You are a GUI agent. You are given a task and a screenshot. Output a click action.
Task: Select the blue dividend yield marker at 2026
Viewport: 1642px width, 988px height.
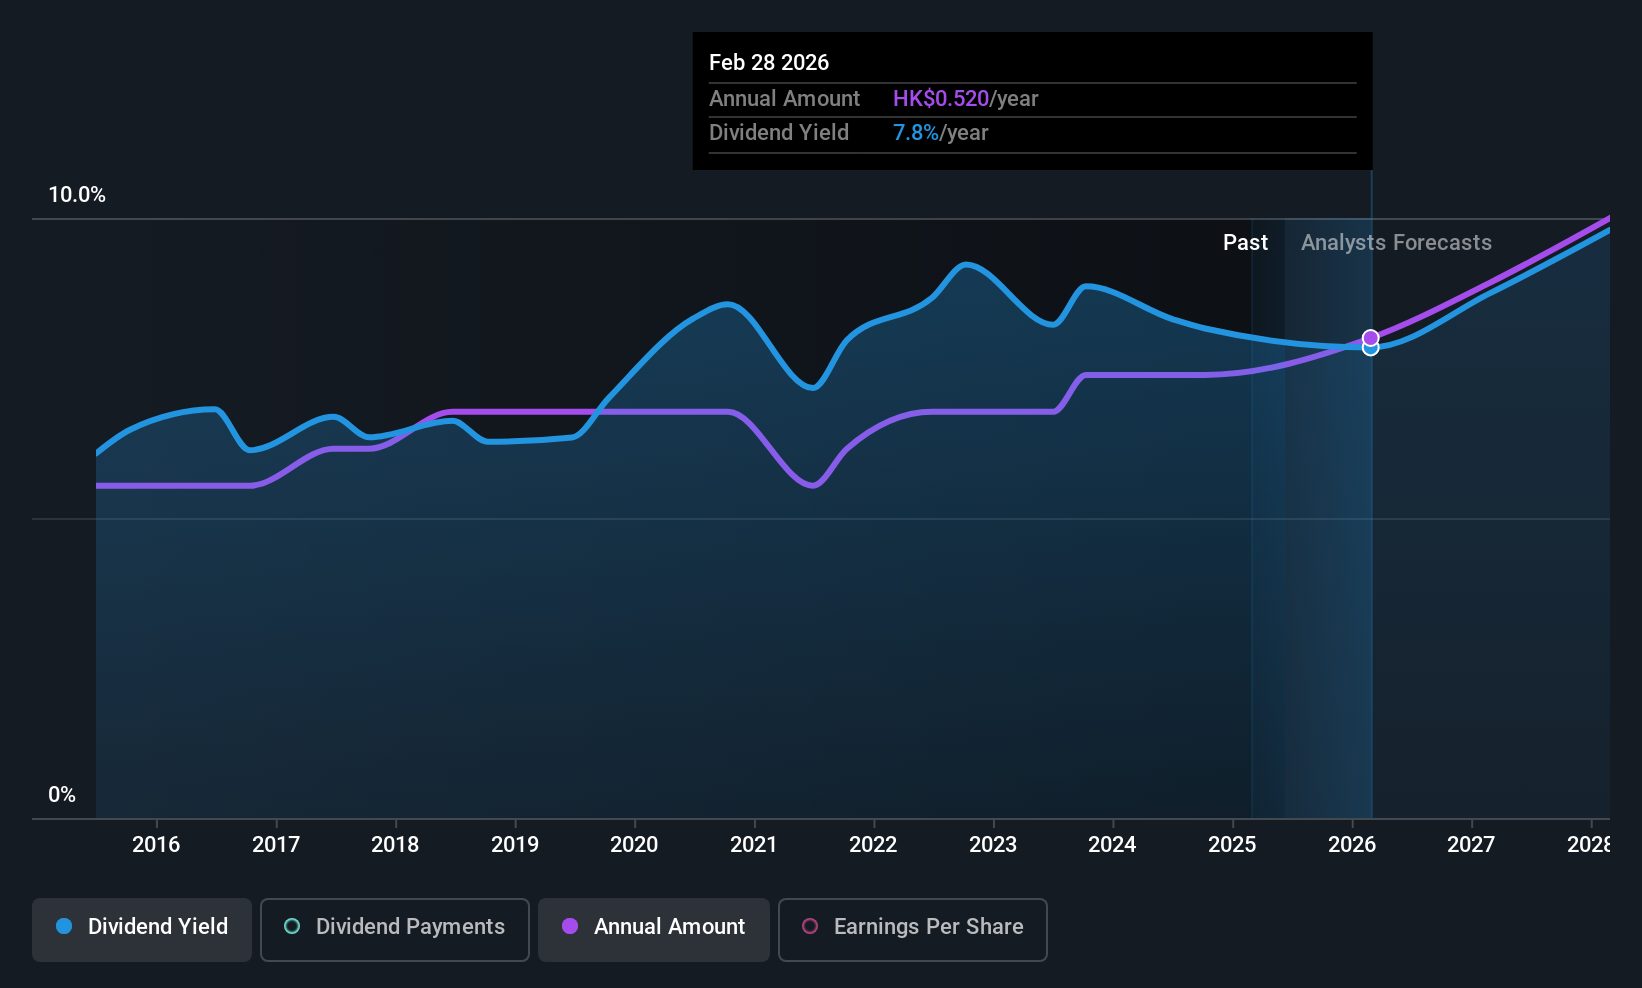point(1371,348)
